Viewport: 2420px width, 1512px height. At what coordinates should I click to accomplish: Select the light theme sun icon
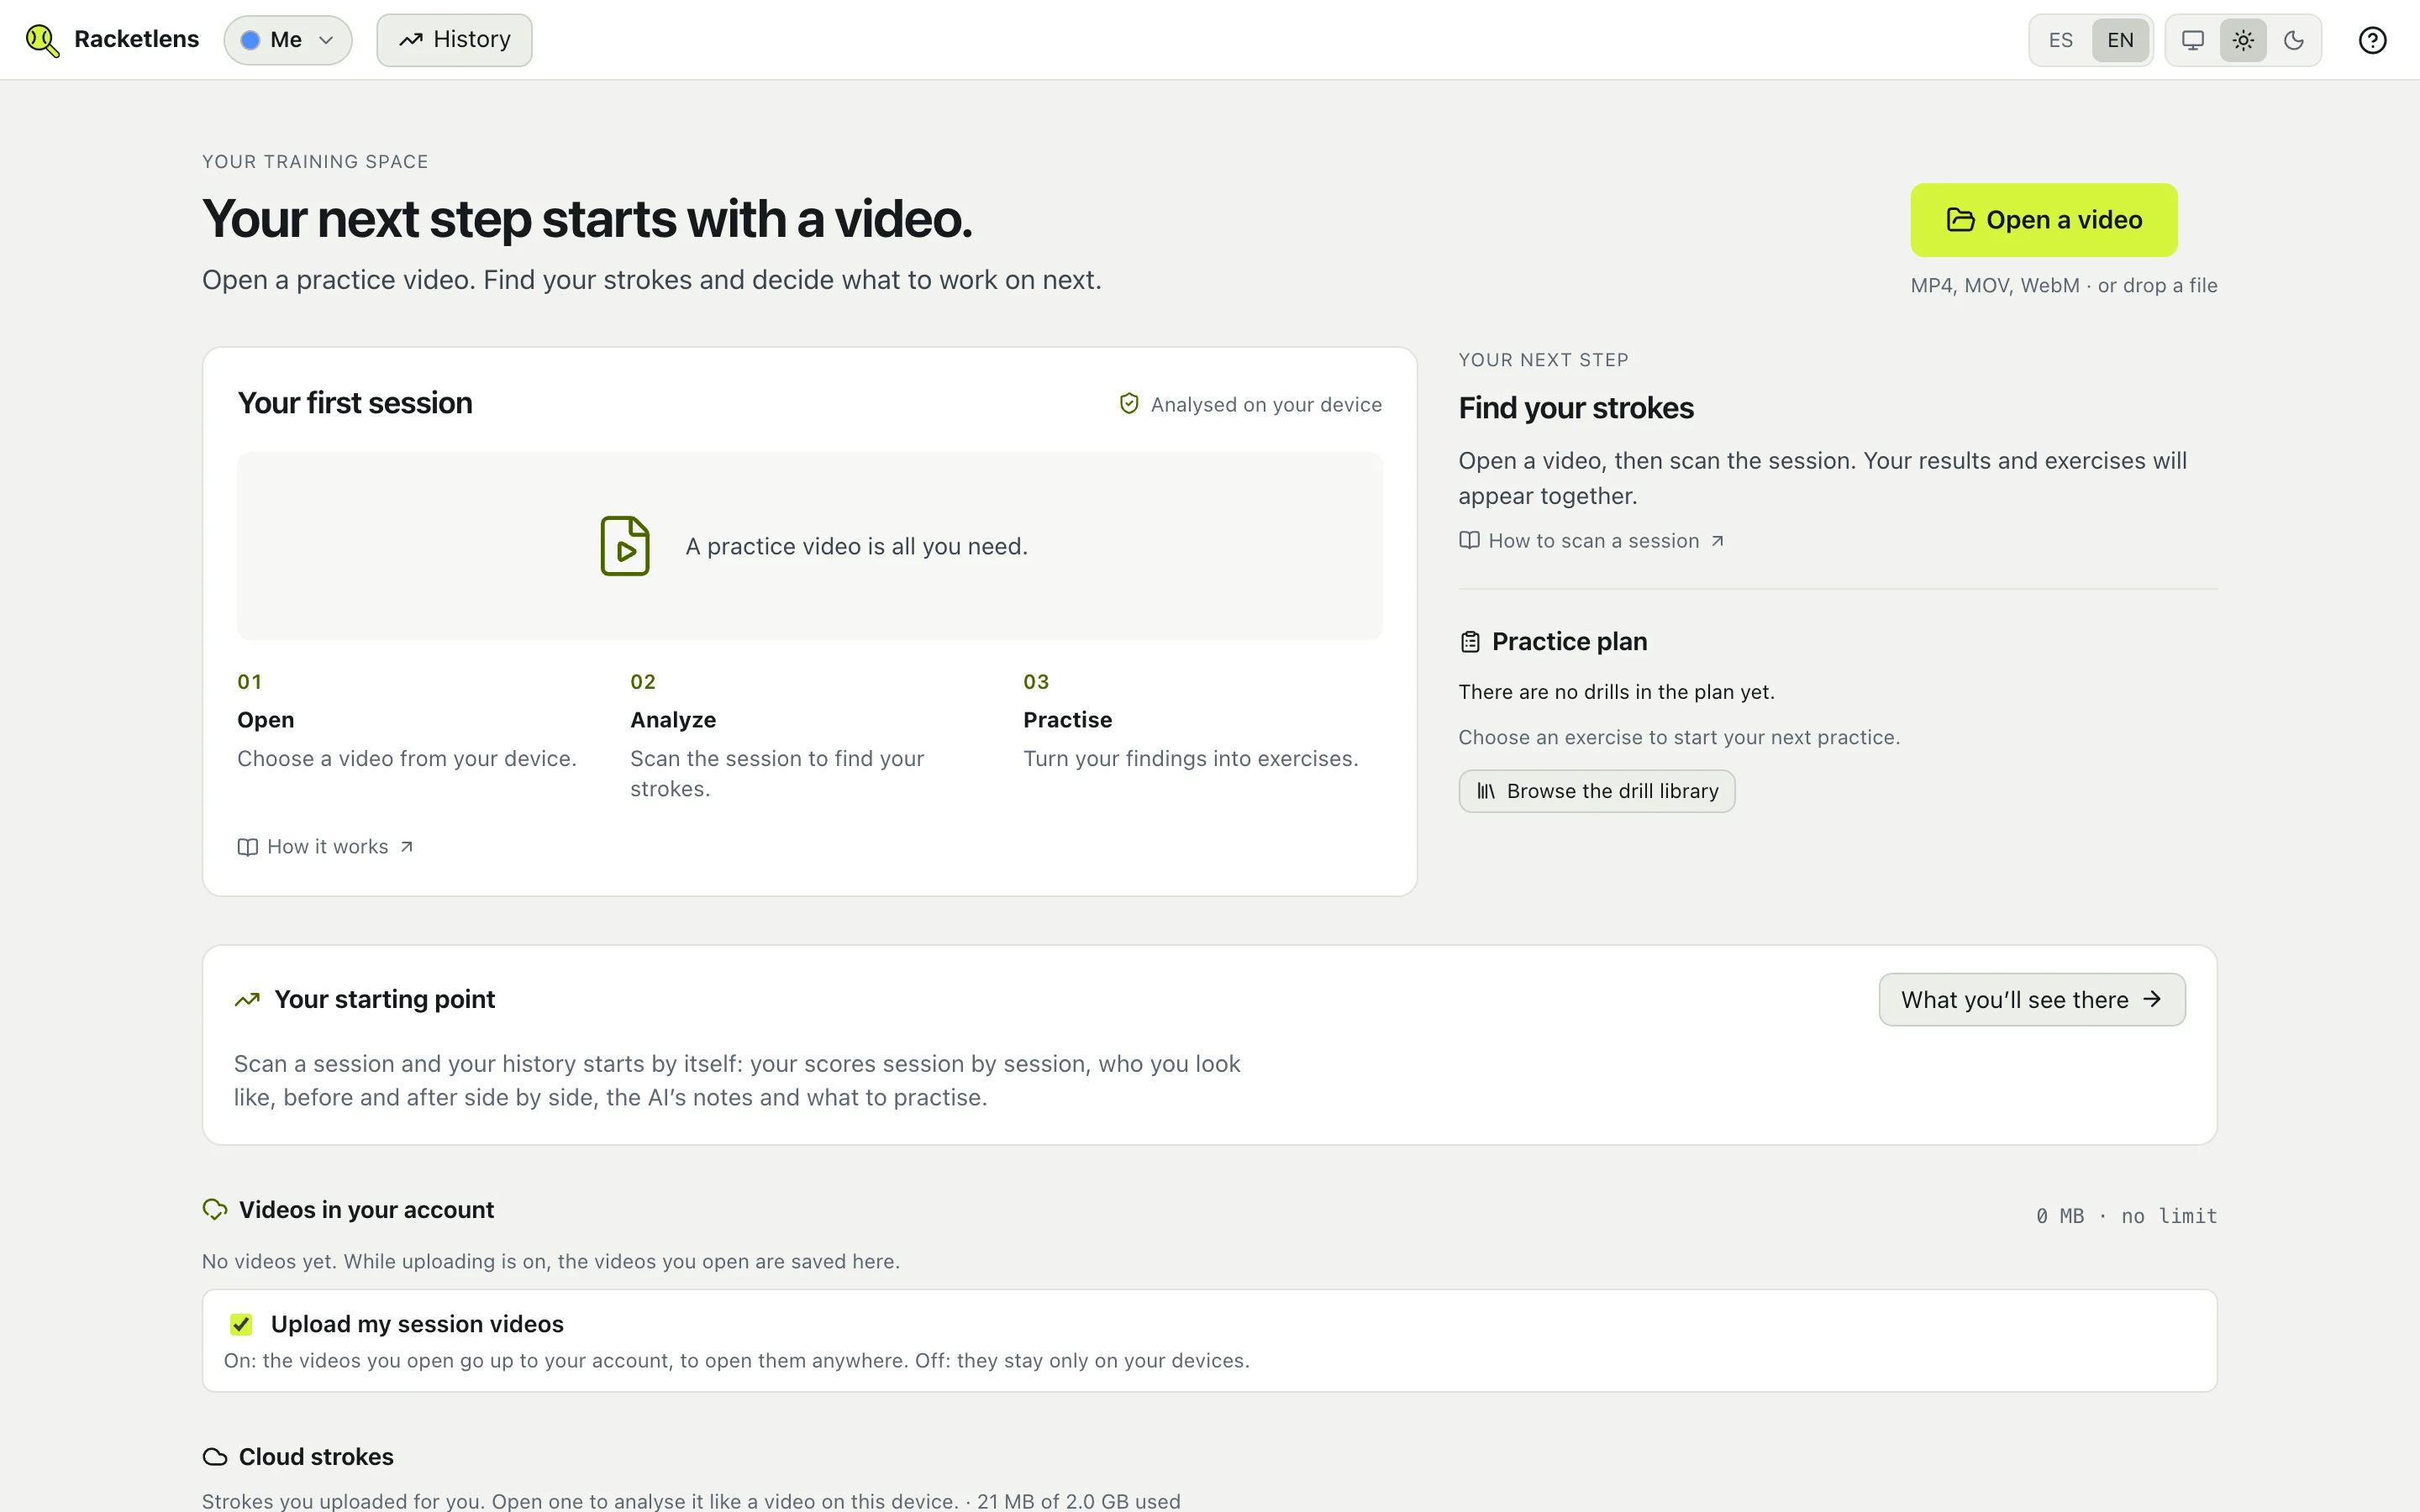click(x=2243, y=40)
